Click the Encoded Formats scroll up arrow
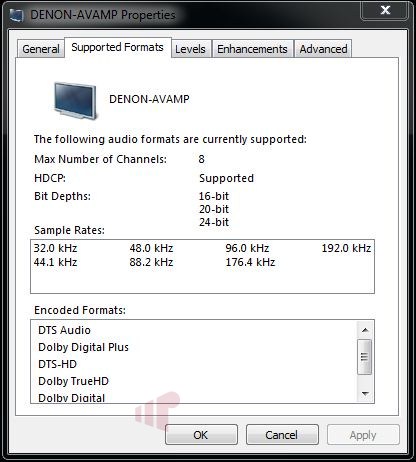The height and width of the screenshot is (462, 416). (x=365, y=330)
